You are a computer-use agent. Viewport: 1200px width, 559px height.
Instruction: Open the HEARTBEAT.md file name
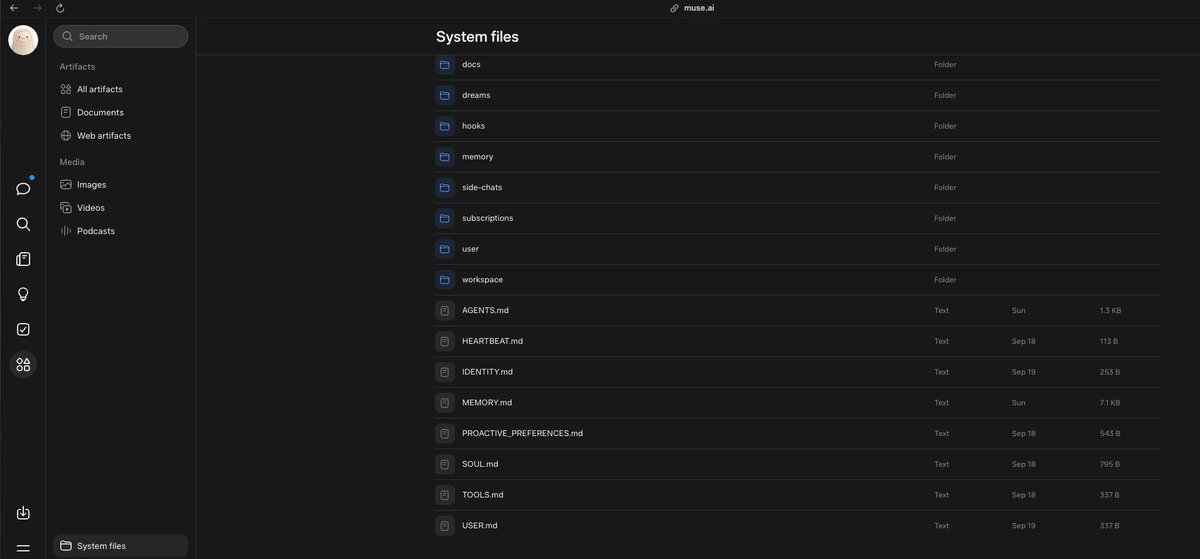pos(492,341)
